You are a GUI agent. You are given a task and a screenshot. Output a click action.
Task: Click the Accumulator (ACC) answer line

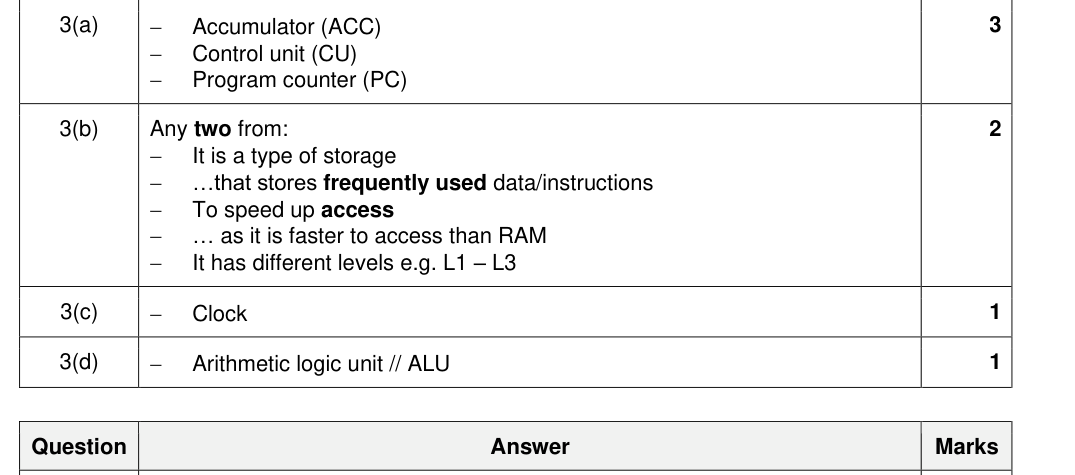pos(287,27)
